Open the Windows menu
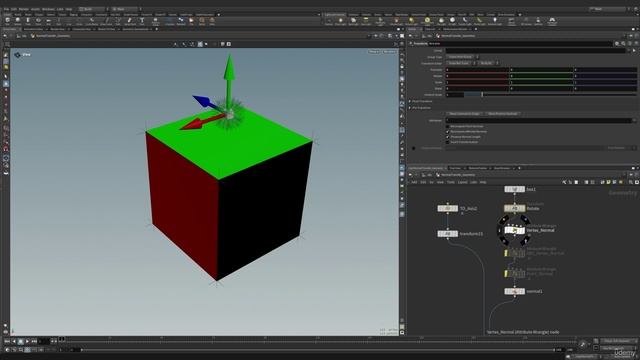 point(48,9)
